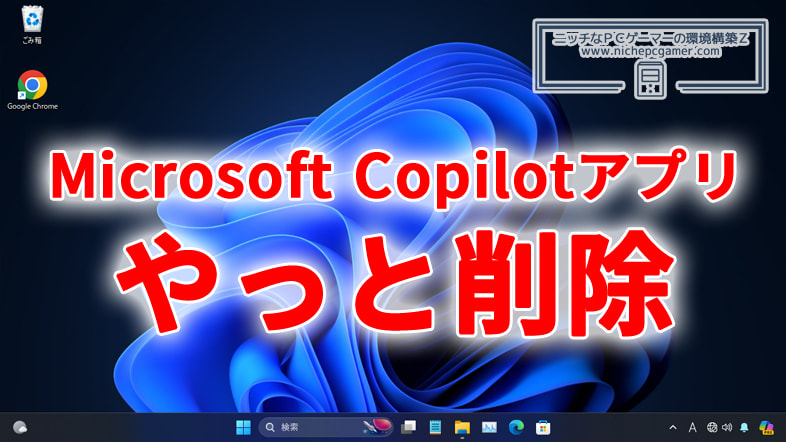The height and width of the screenshot is (442, 786).
Task: Open Microsoft Store from the taskbar
Action: pos(543,427)
